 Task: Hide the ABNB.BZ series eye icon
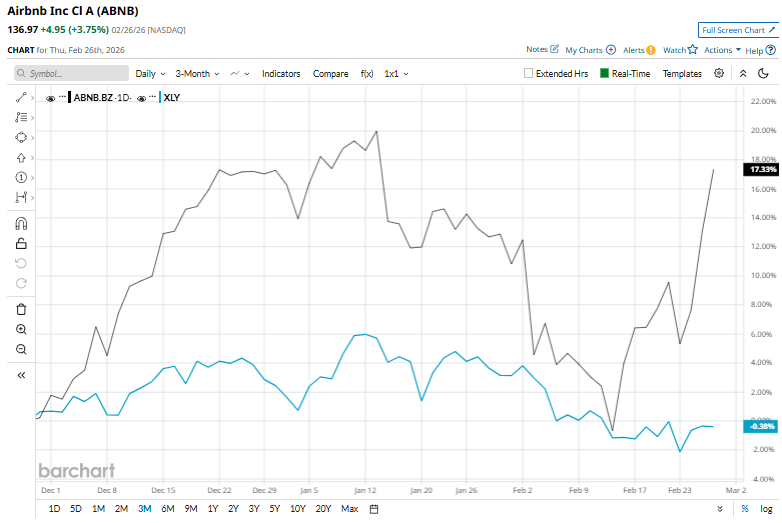(x=50, y=98)
